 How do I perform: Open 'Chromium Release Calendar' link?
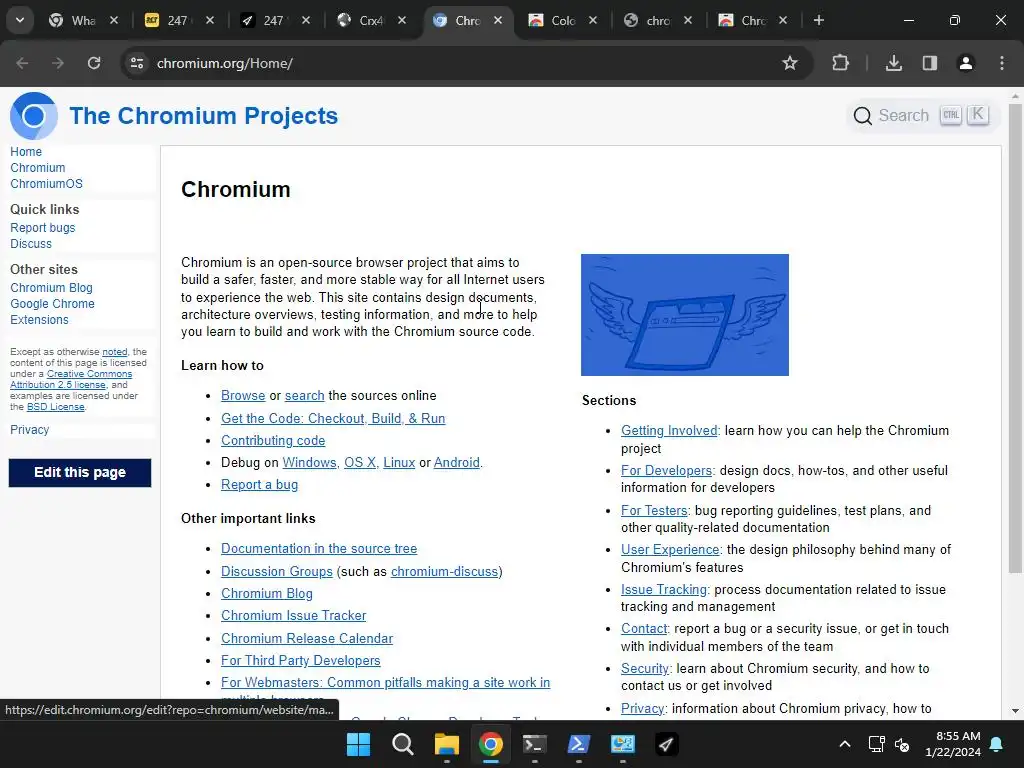307,639
